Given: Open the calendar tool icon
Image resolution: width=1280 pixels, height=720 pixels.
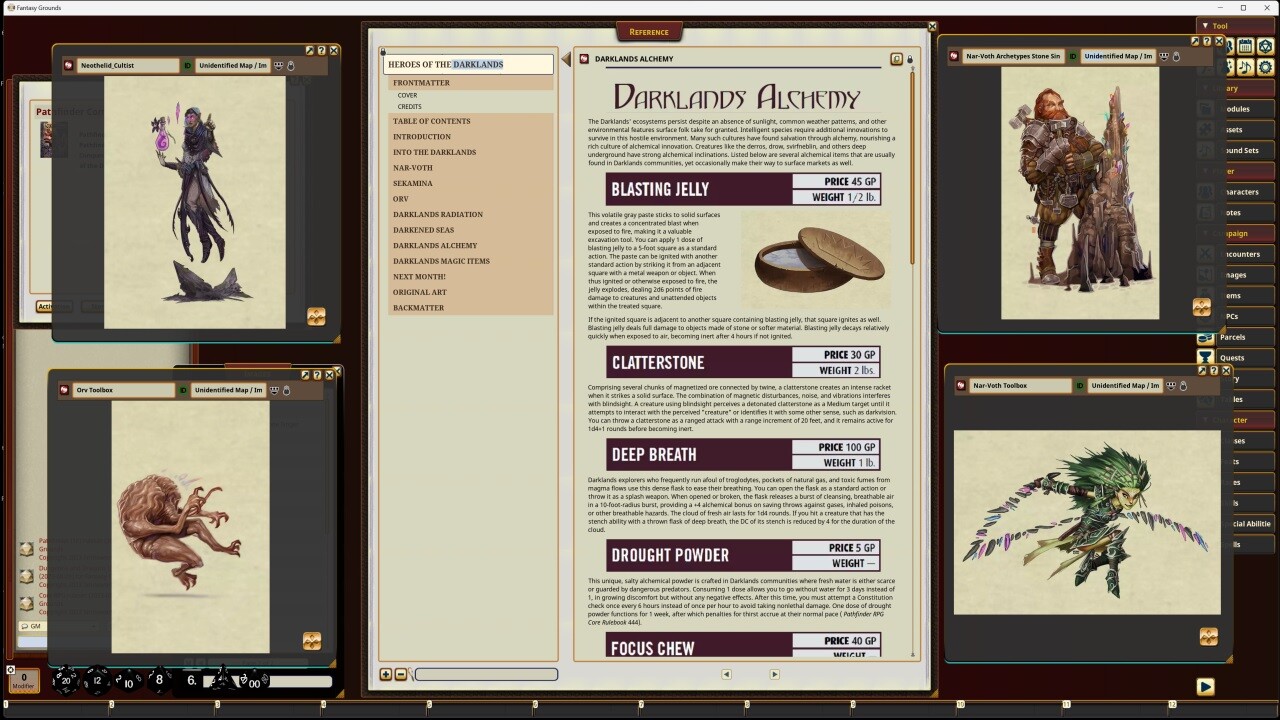Looking at the screenshot, I should 1245,47.
